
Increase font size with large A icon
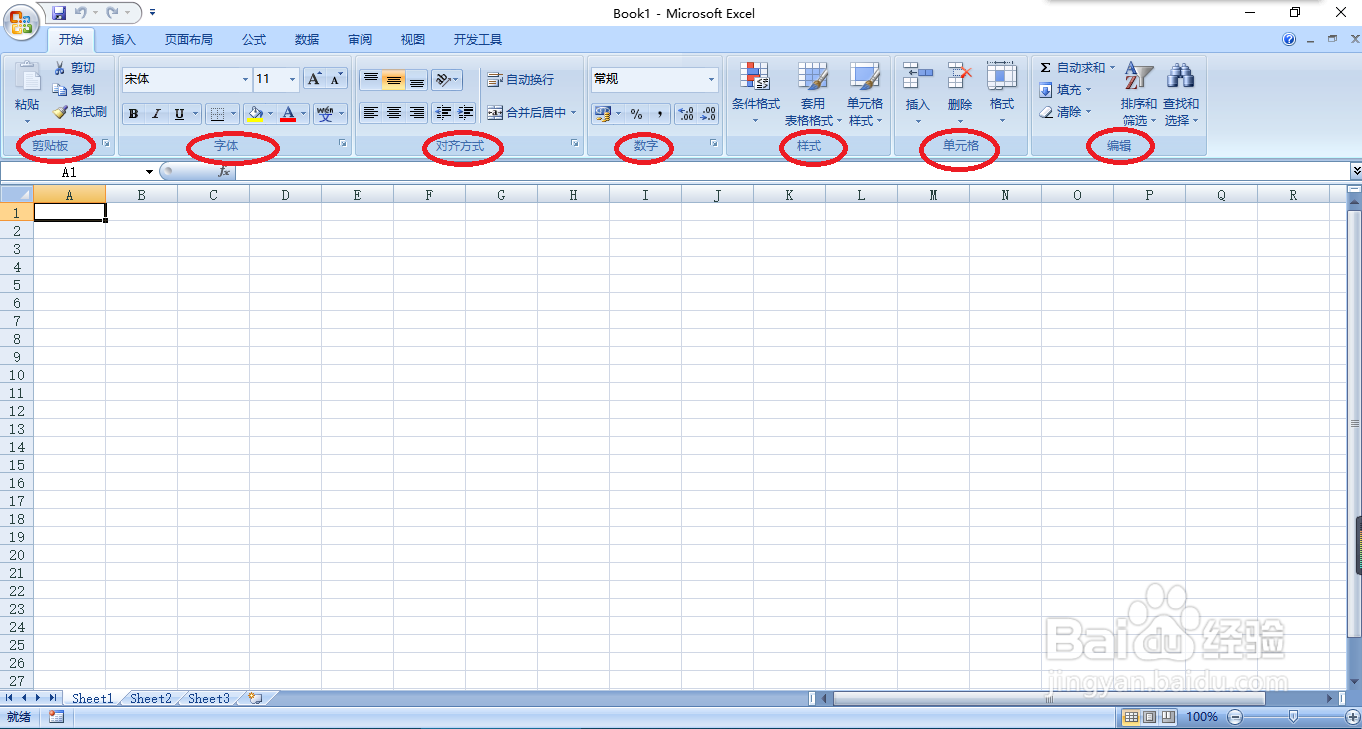click(x=314, y=79)
